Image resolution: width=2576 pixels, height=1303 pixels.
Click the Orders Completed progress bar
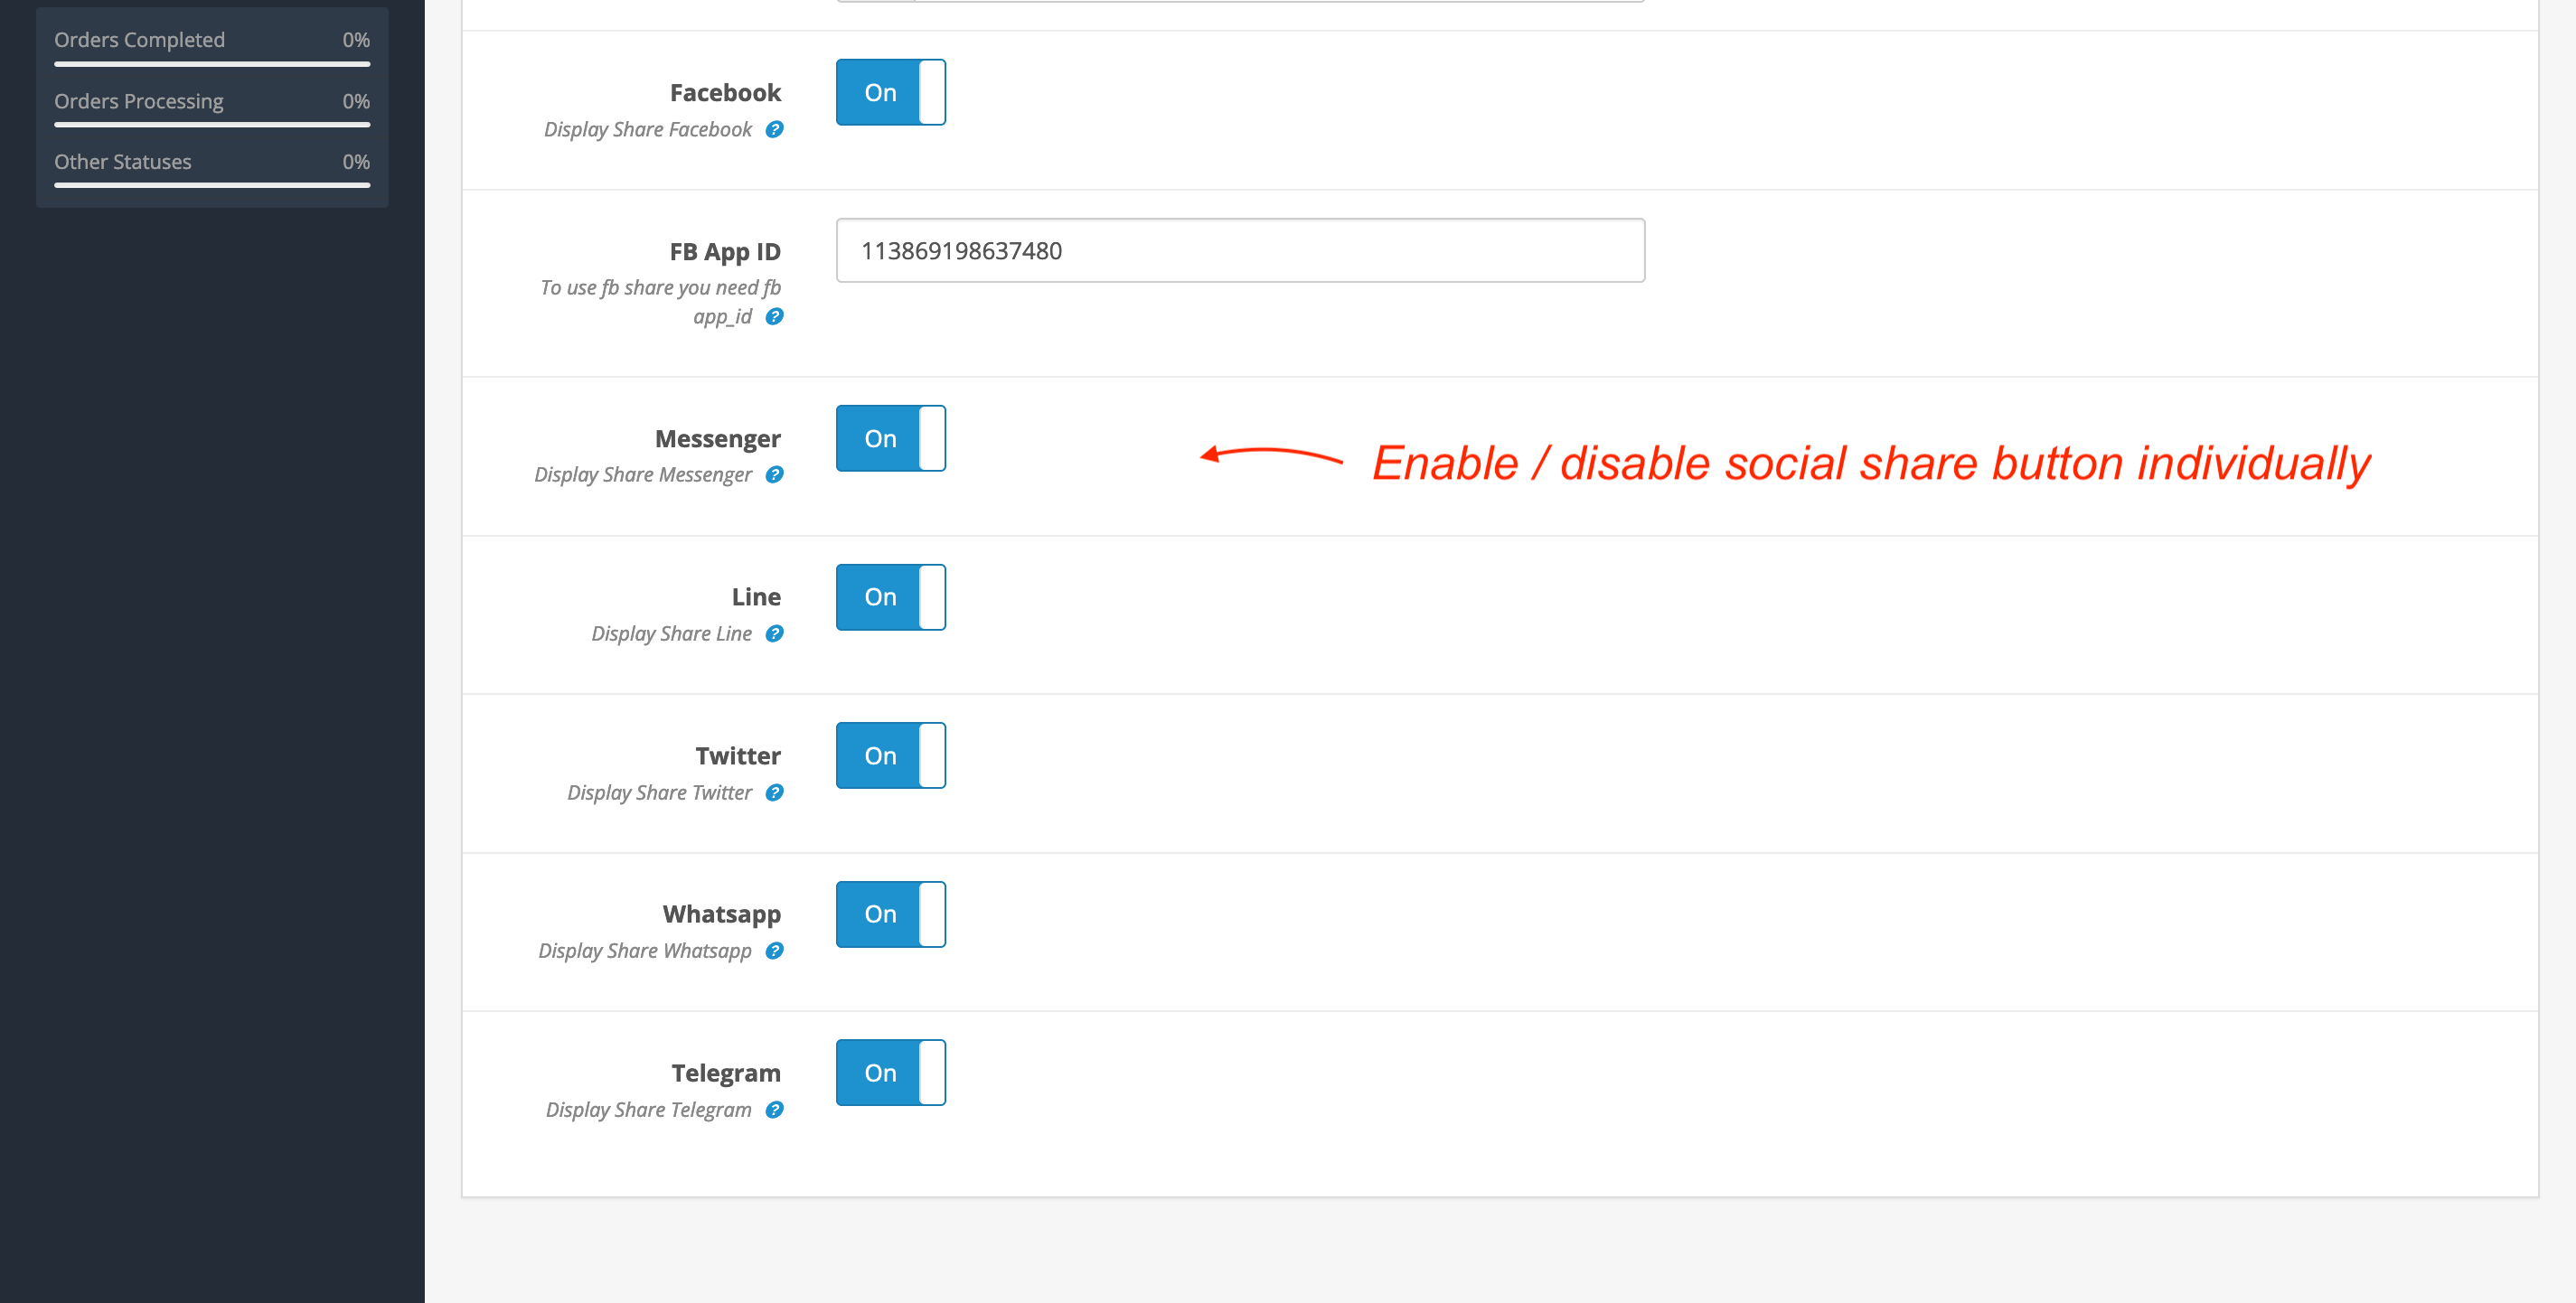tap(212, 64)
